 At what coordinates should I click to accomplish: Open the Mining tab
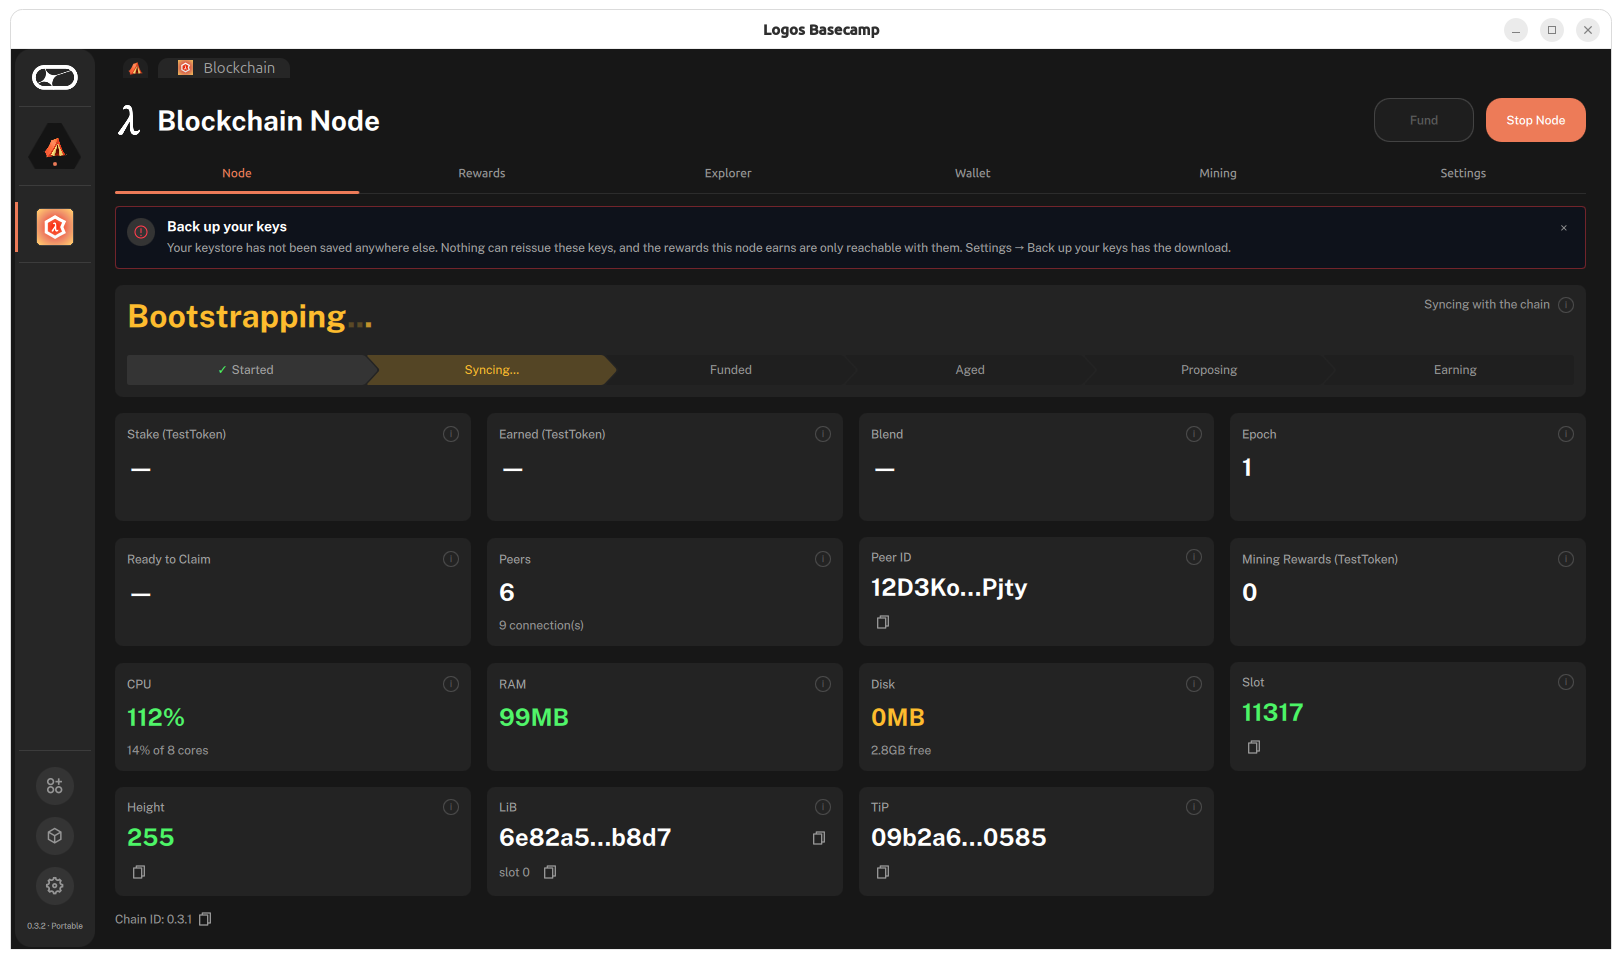1218,173
